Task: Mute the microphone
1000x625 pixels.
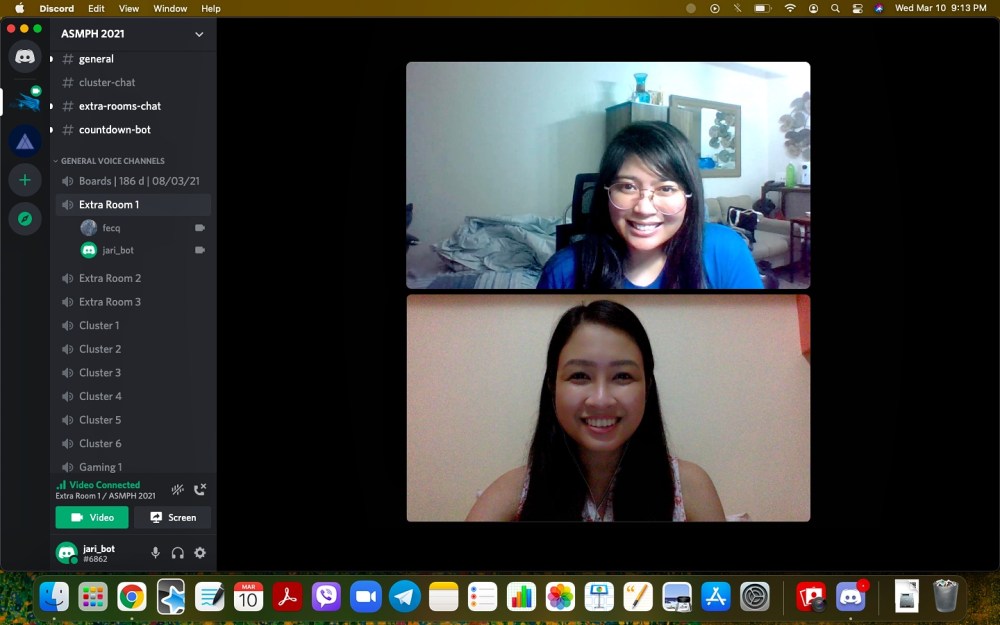Action: [155, 553]
